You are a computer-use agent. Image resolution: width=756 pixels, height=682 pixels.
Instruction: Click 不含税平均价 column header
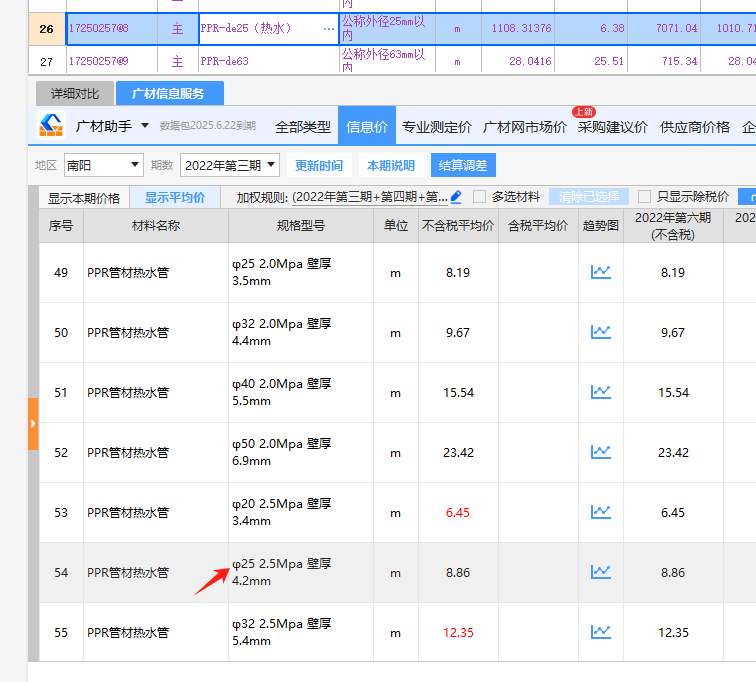point(458,226)
